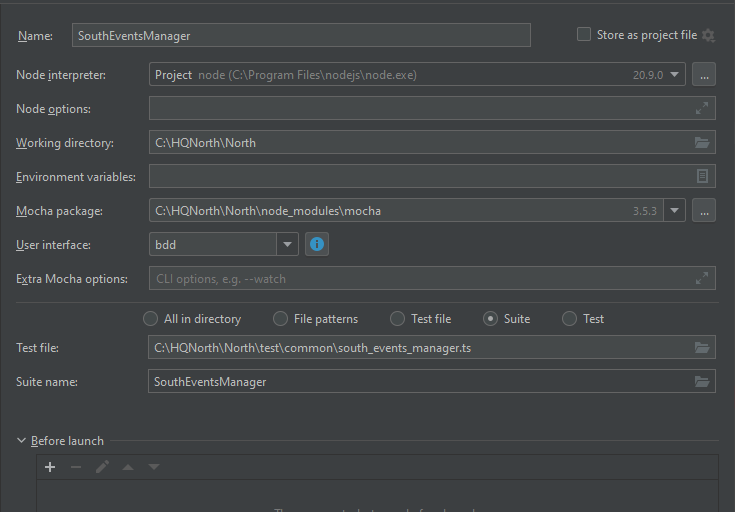Browse folder for Working directory
735x512 pixels.
pos(702,143)
